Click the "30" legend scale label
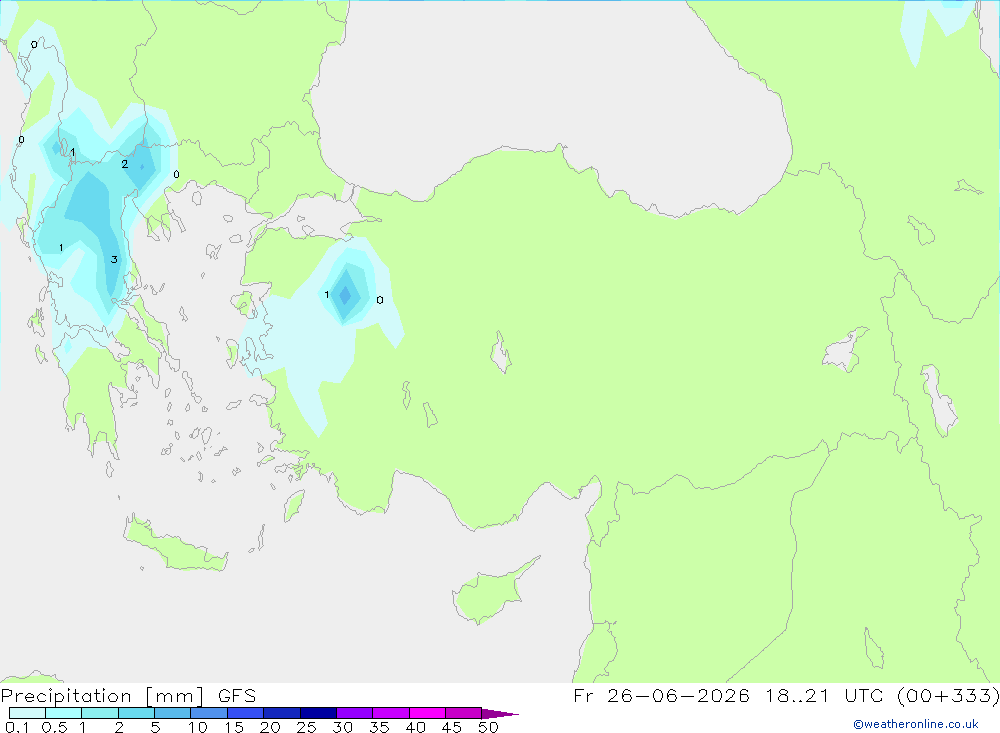The width and height of the screenshot is (1000, 733). click(x=343, y=727)
